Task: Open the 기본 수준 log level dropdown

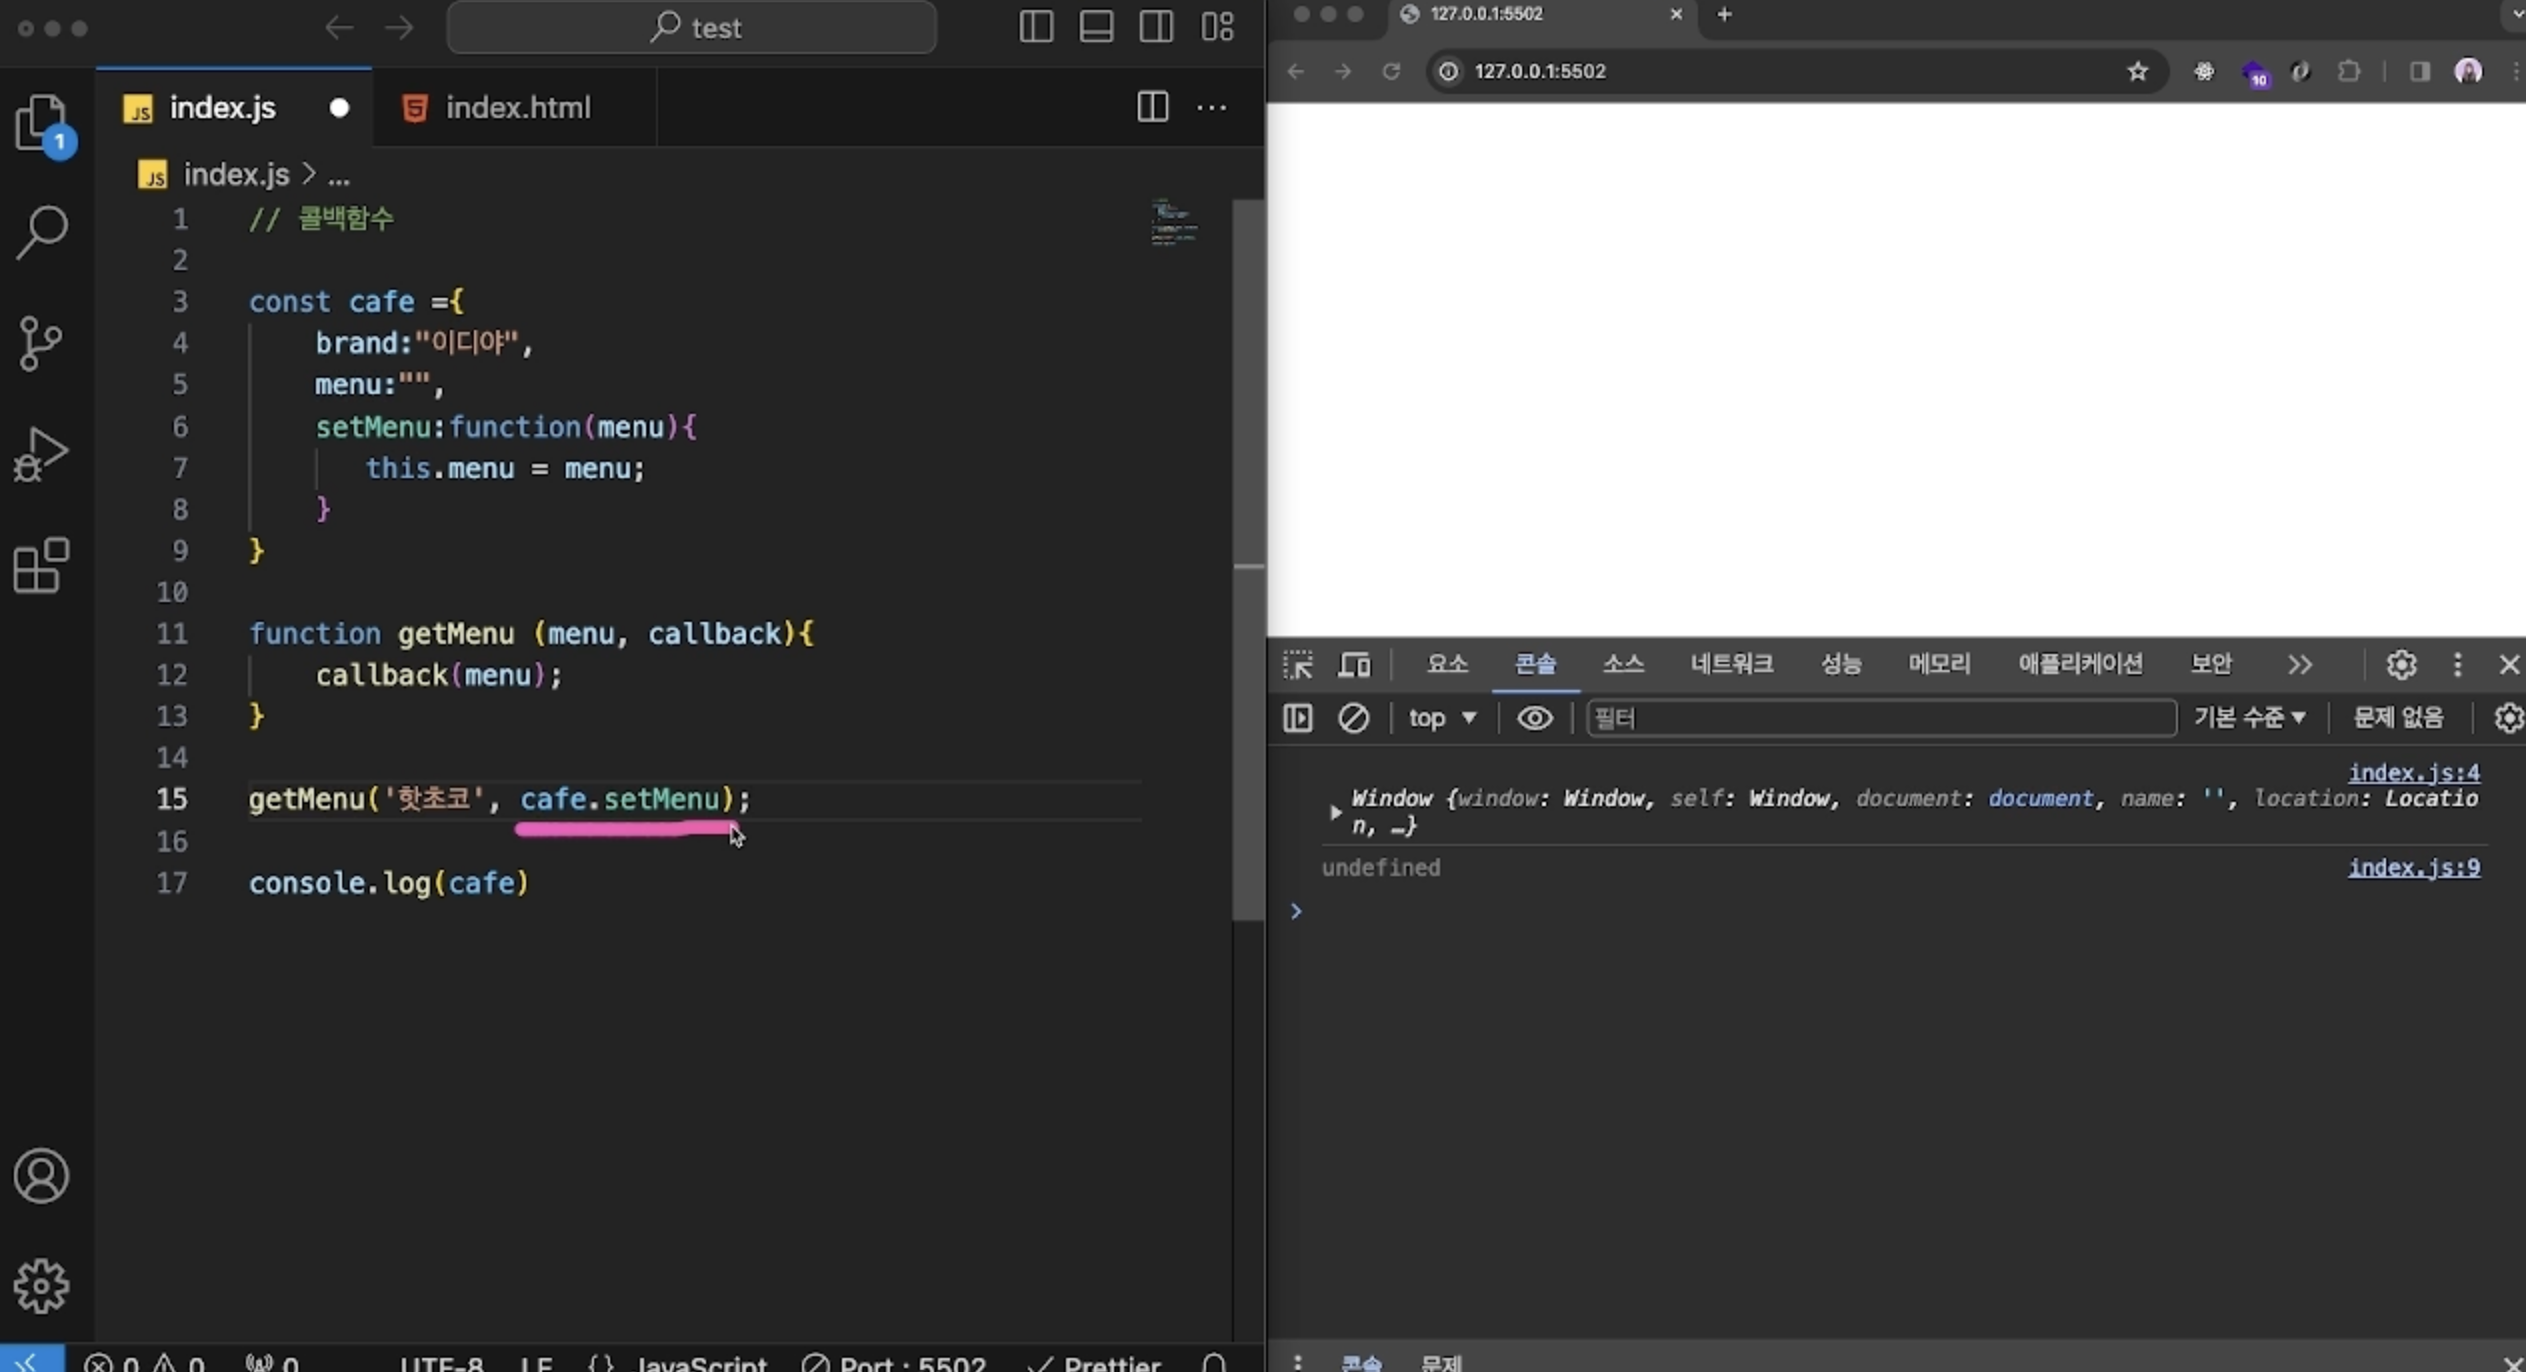Action: pyautogui.click(x=2249, y=718)
